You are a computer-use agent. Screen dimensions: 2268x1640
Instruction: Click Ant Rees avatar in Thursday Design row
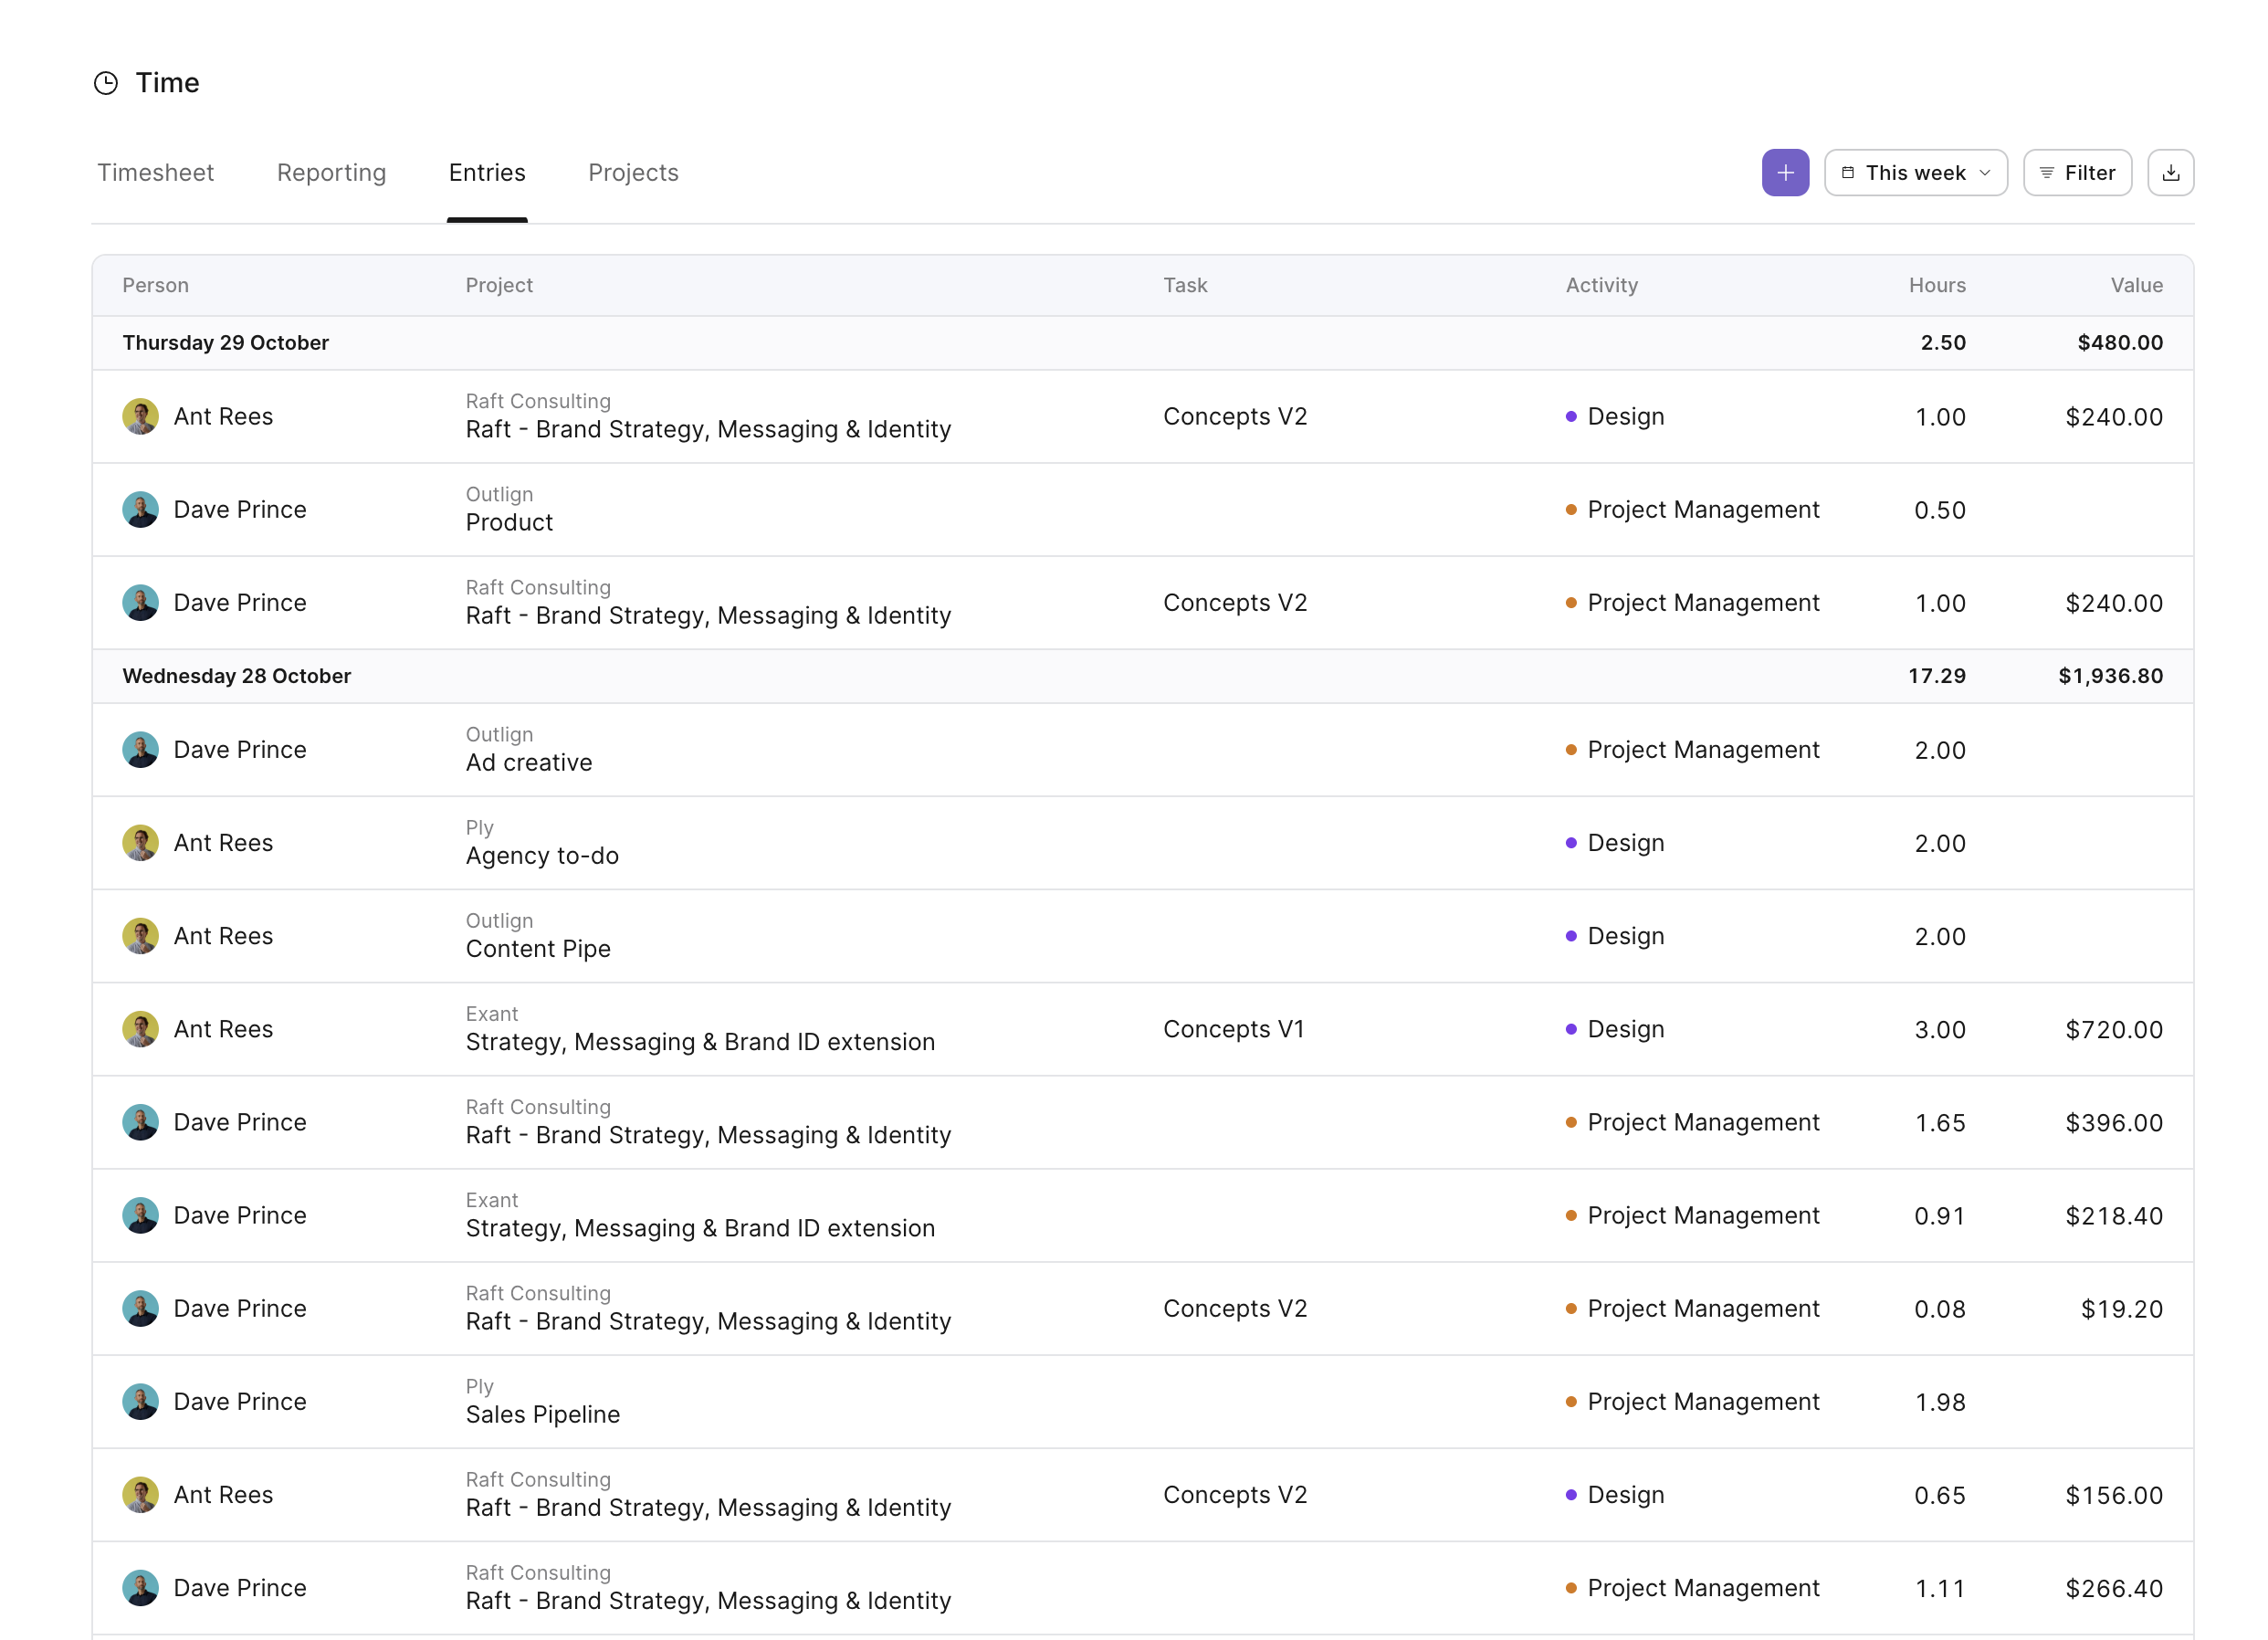point(140,417)
